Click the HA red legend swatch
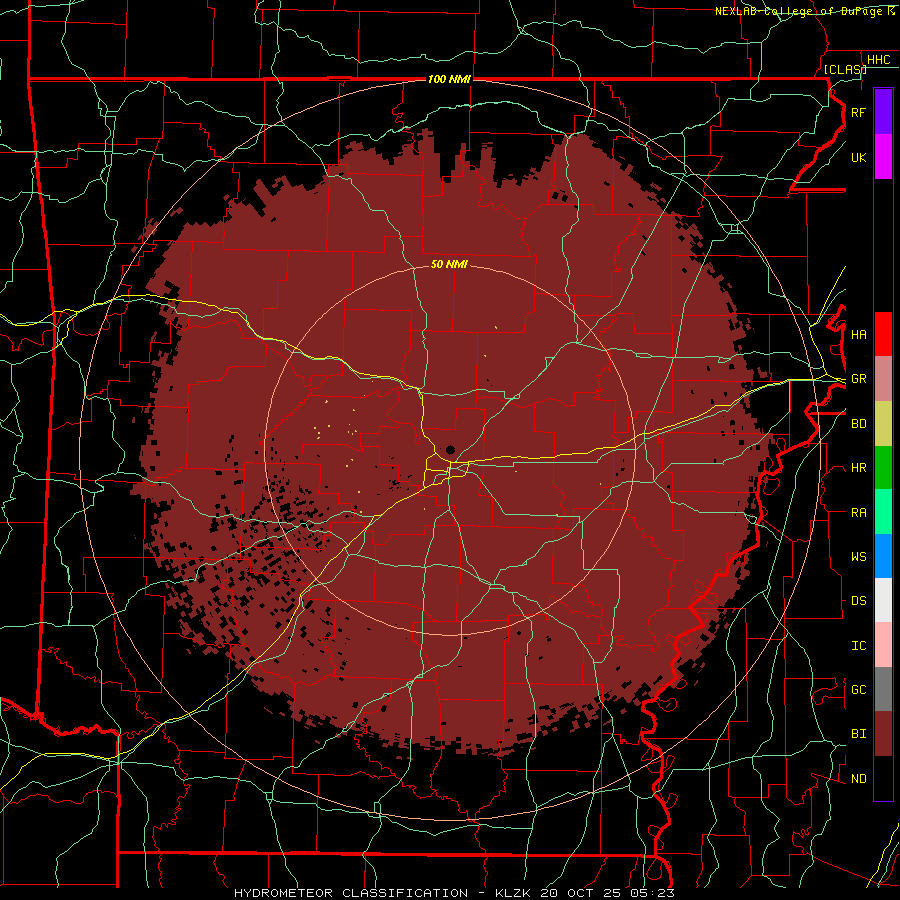Viewport: 900px width, 900px height. coord(883,334)
